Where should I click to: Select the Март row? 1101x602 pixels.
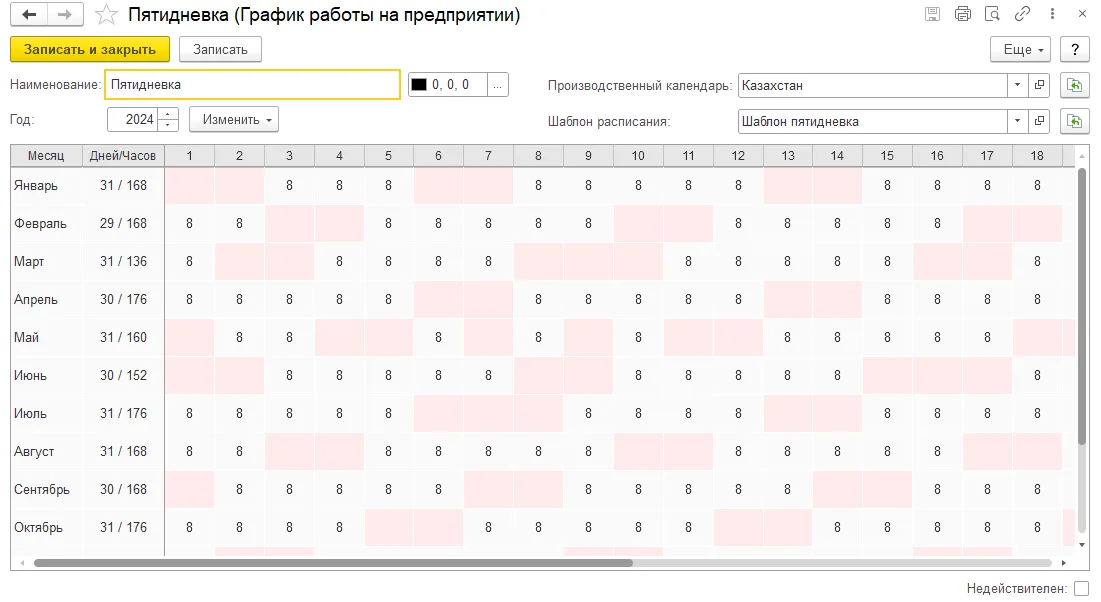coord(543,261)
